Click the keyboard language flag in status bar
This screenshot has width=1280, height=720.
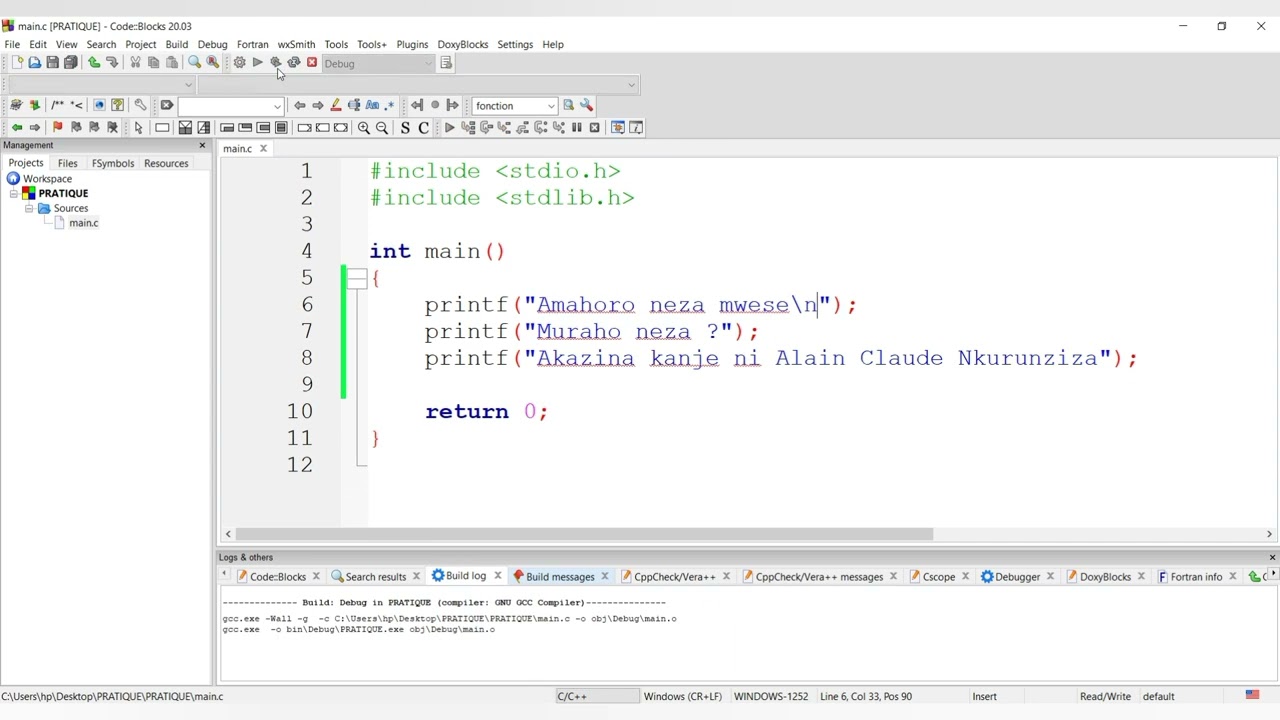click(1252, 695)
